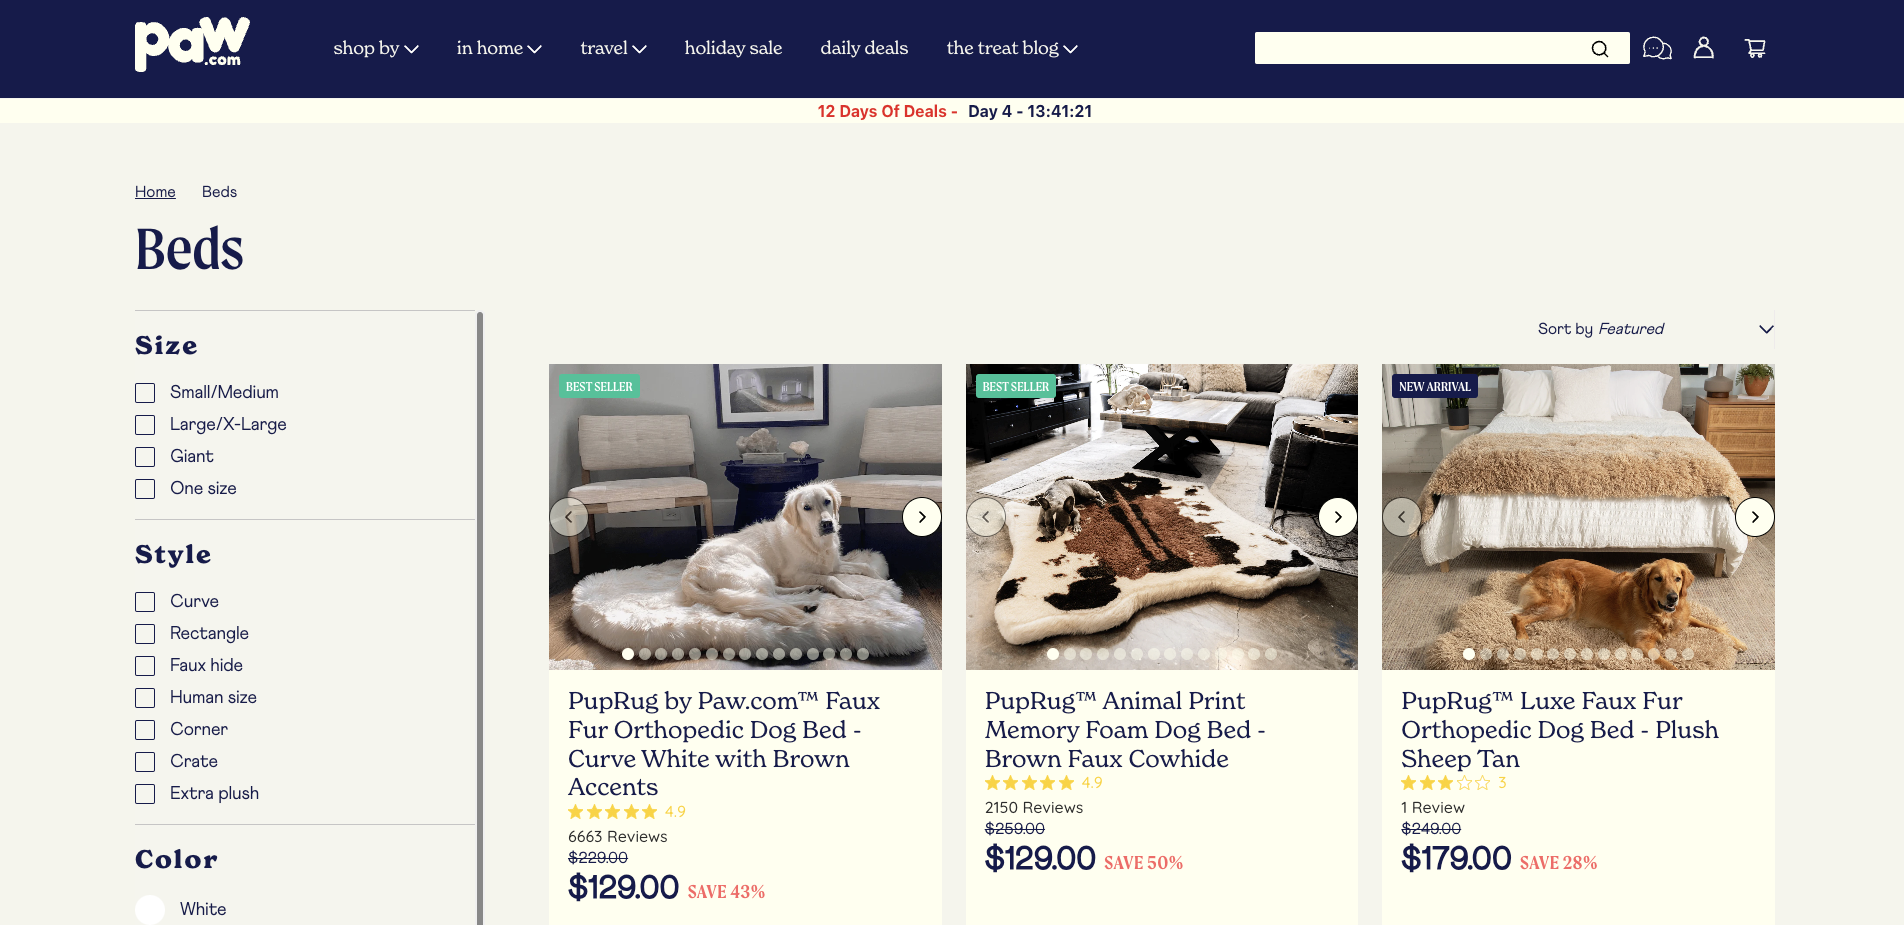Click the search magnifier icon
The width and height of the screenshot is (1904, 925).
click(1600, 49)
